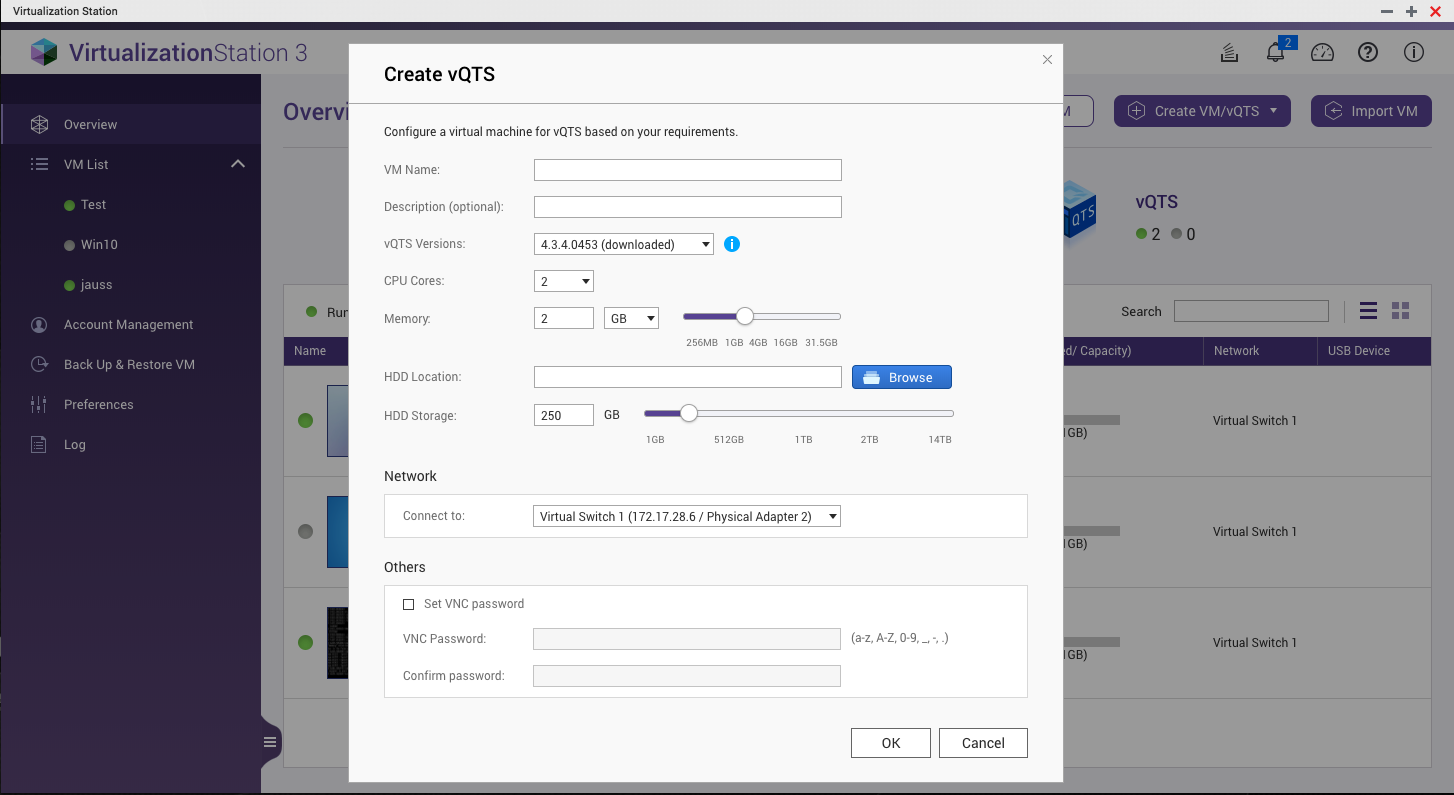The width and height of the screenshot is (1454, 795).
Task: Open notifications bell icon
Action: 1276,52
